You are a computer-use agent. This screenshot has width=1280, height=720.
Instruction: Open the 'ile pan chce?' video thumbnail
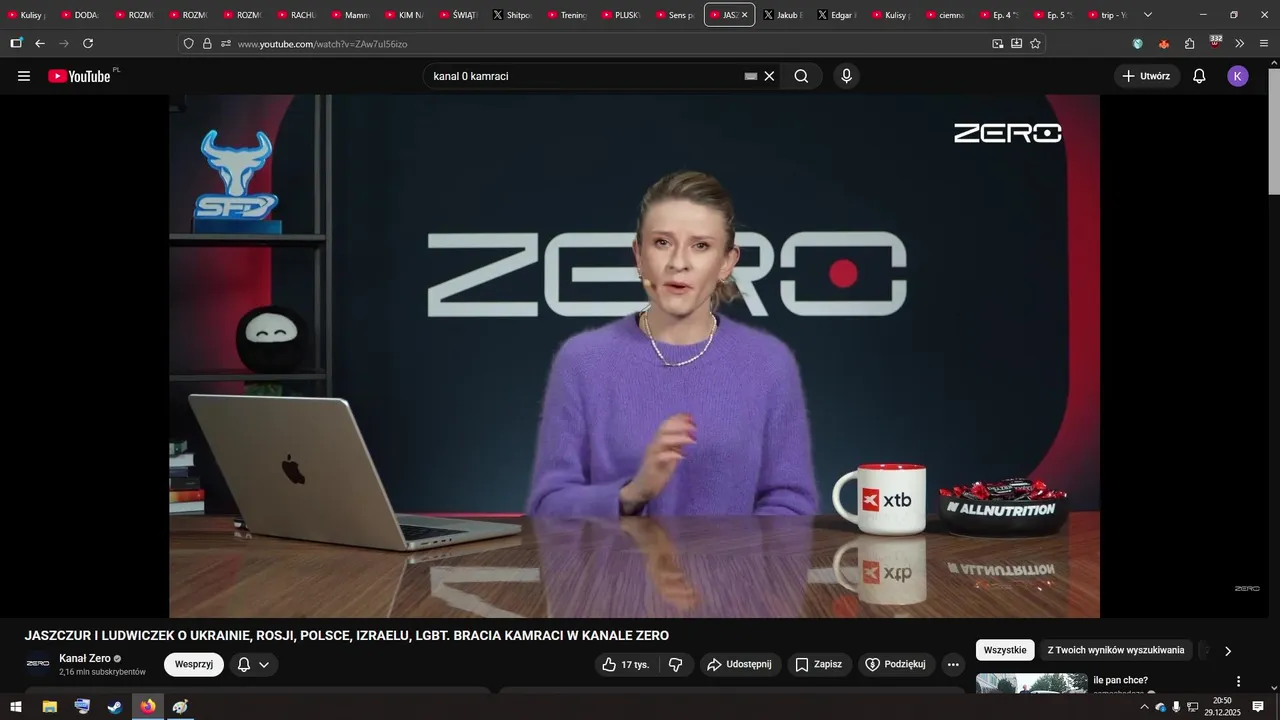point(1032,683)
